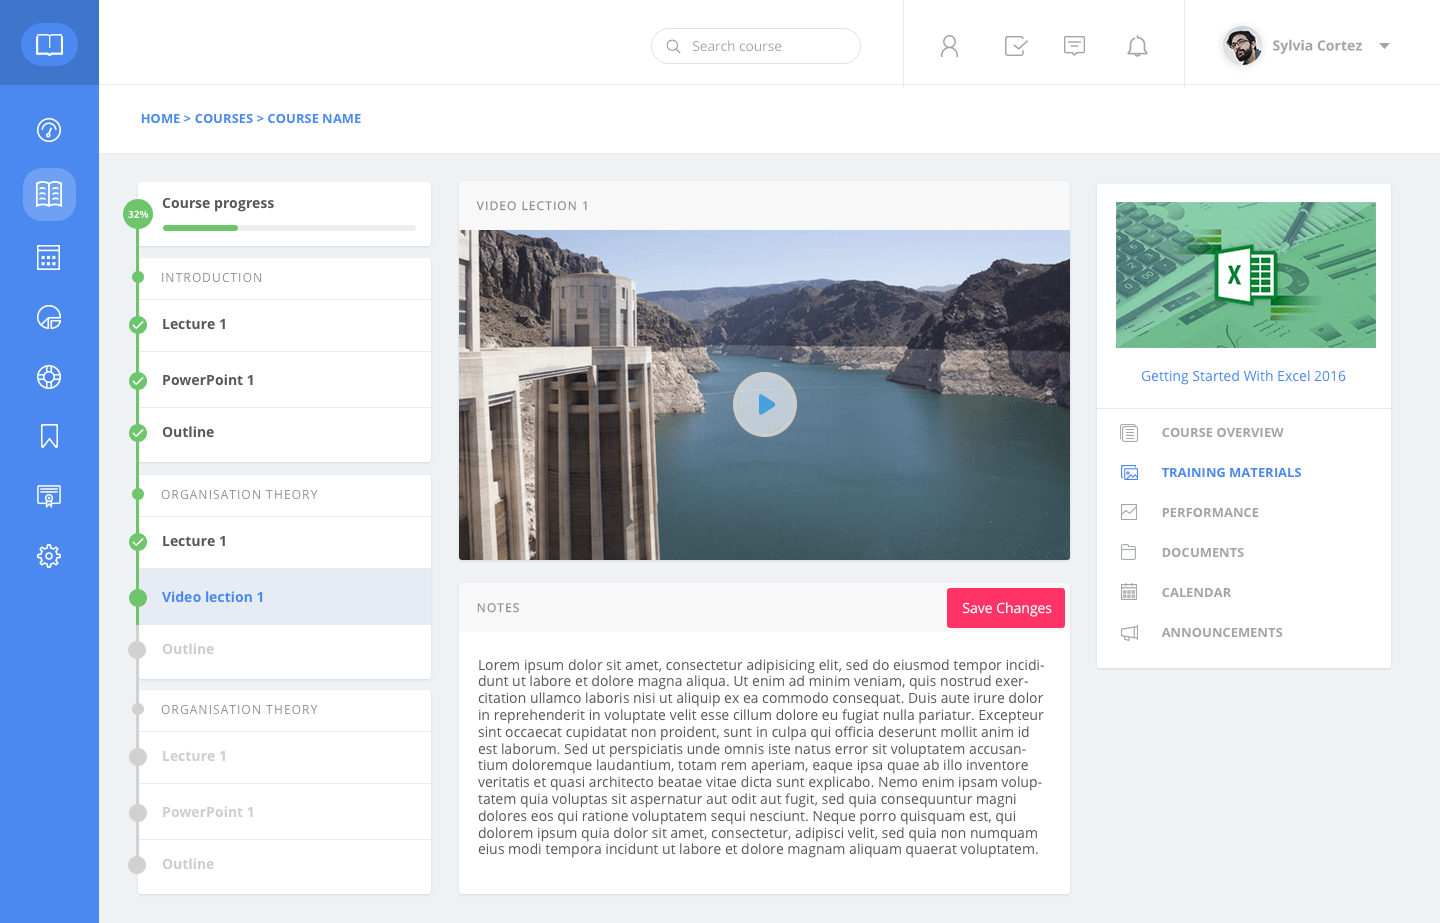Click inside the Search course field
This screenshot has height=923, width=1440.
pos(756,46)
